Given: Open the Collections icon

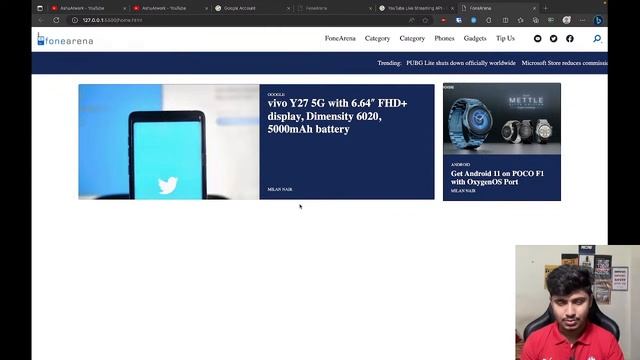Looking at the screenshot, I should pyautogui.click(x=536, y=20).
